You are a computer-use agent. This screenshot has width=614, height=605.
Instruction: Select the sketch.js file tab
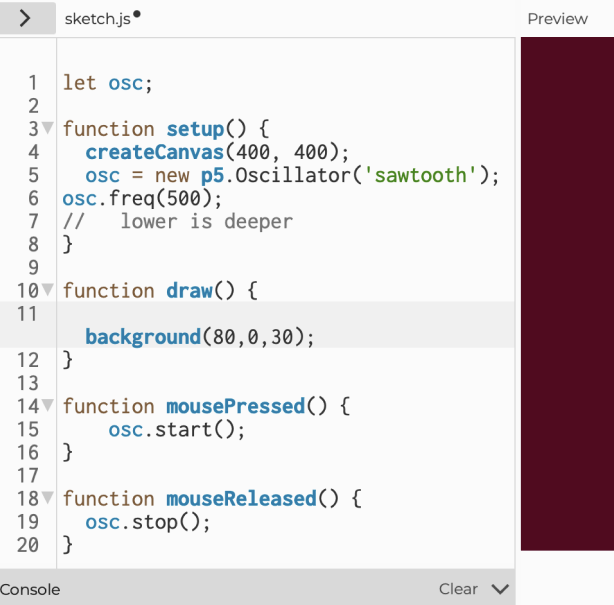97,18
